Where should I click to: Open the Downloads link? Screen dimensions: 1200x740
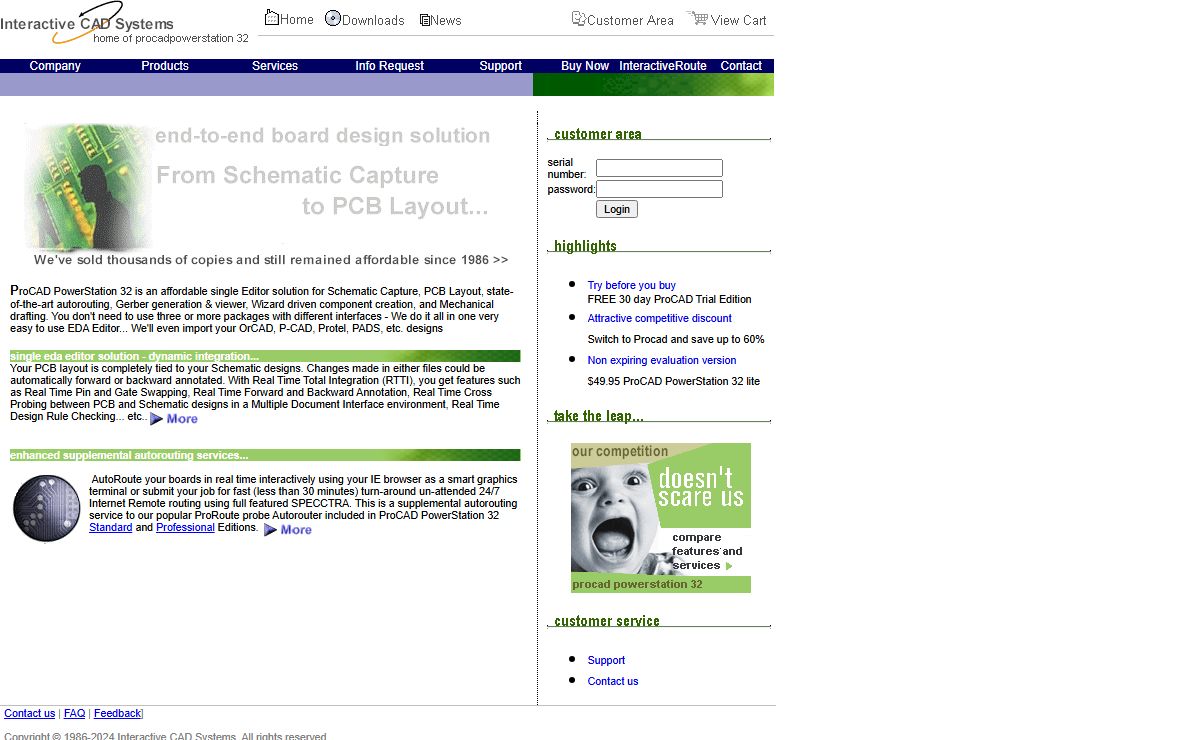click(x=373, y=20)
